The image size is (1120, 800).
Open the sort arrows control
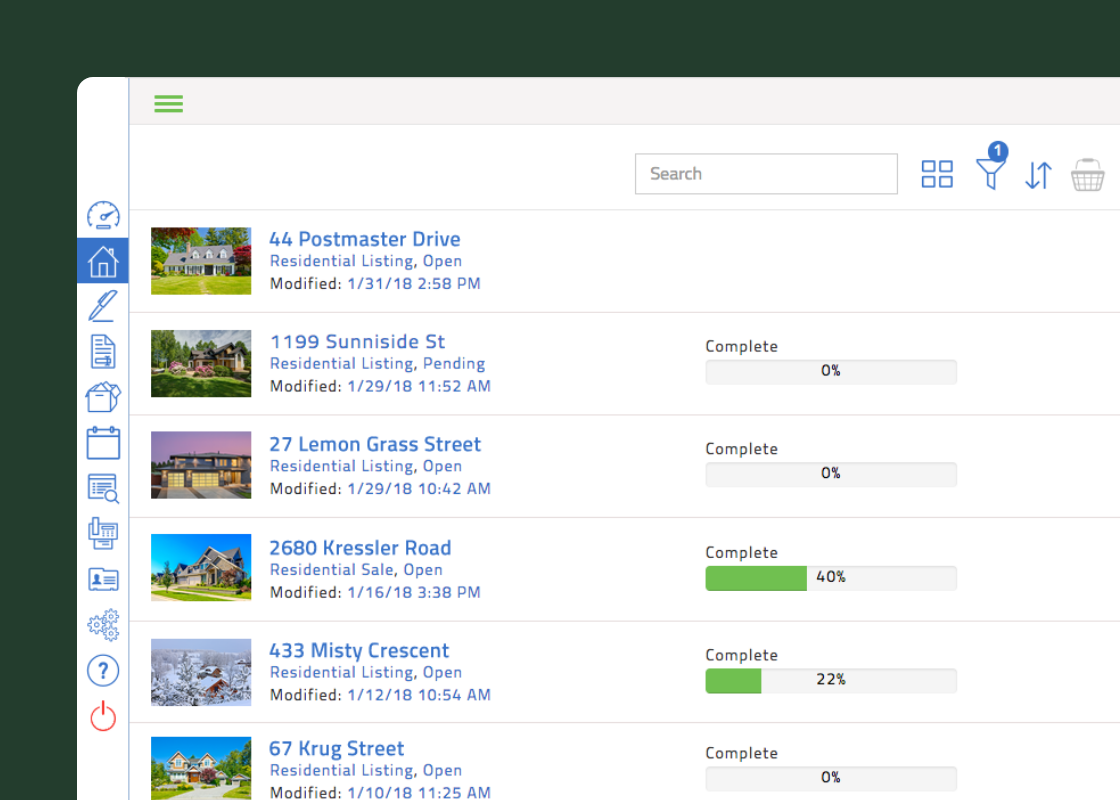[x=1039, y=175]
